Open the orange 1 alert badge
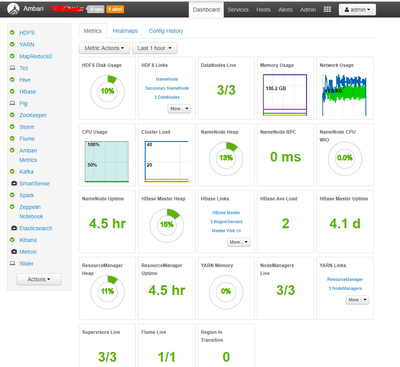 (115, 9)
